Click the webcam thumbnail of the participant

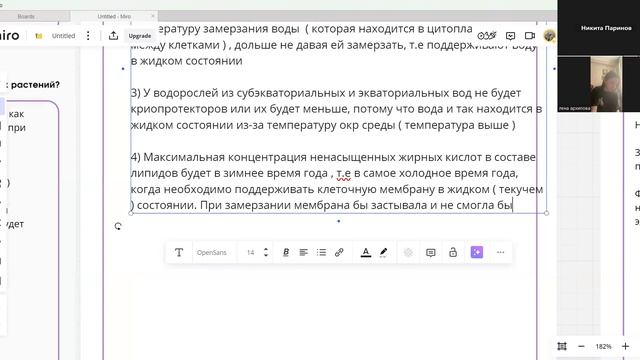coord(606,84)
